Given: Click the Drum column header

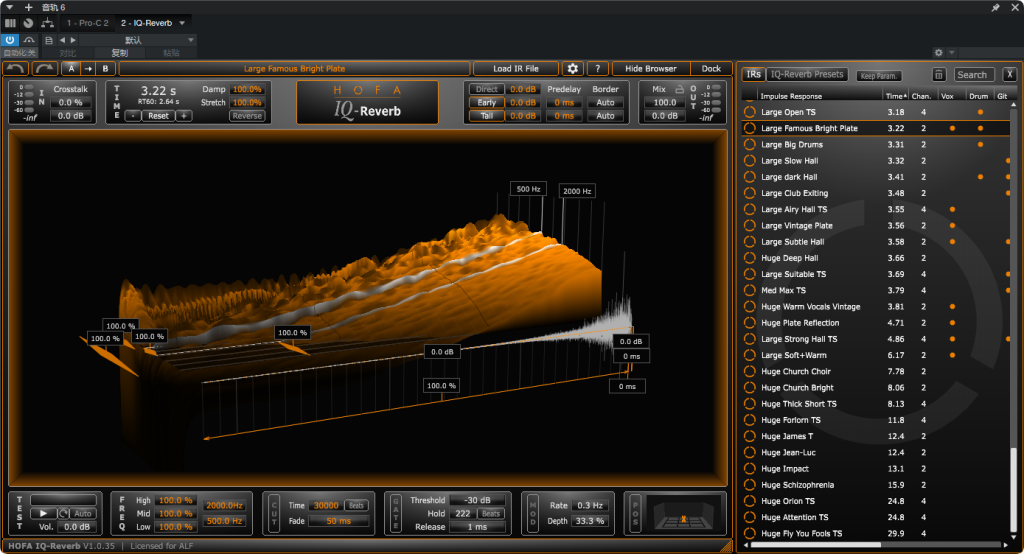Looking at the screenshot, I should coord(978,96).
